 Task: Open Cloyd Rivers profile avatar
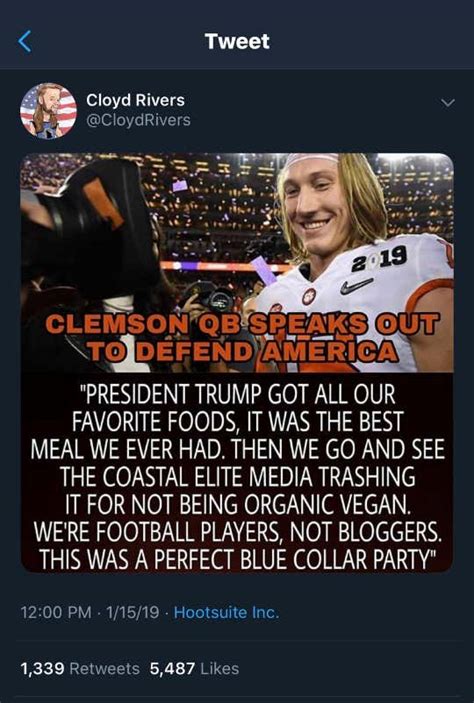pyautogui.click(x=48, y=111)
